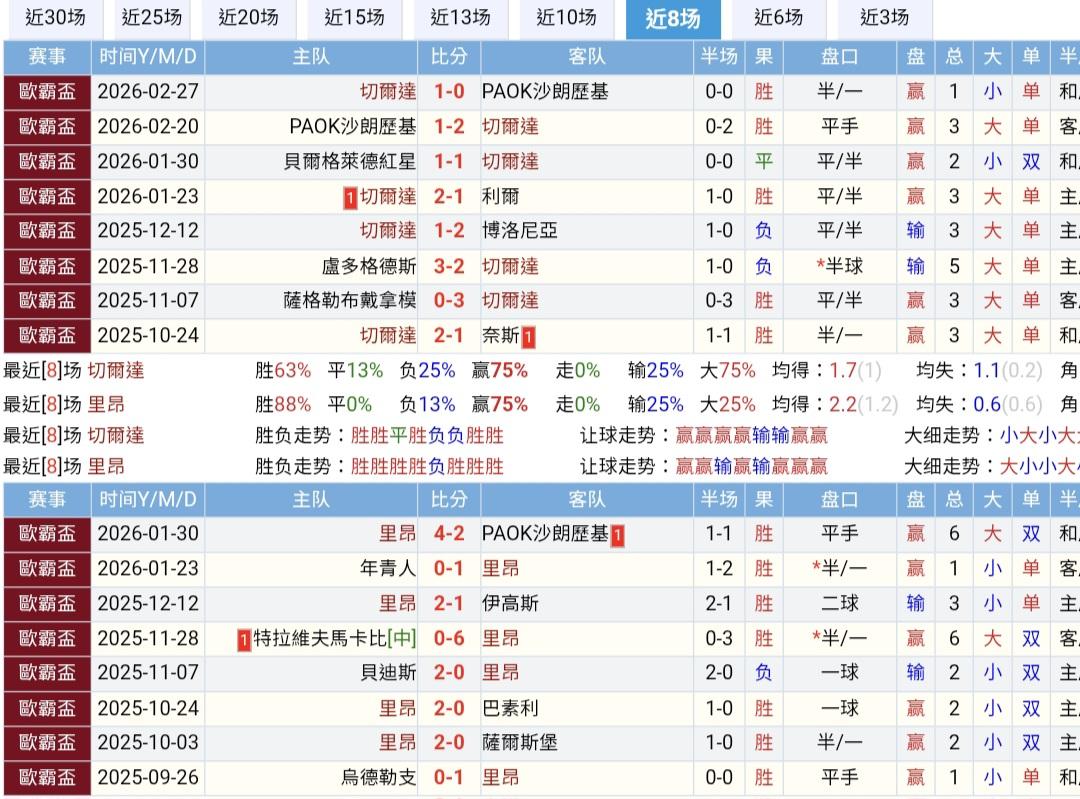Click home team 貝迪斯
Image resolution: width=1080 pixels, height=799 pixels.
pos(388,672)
